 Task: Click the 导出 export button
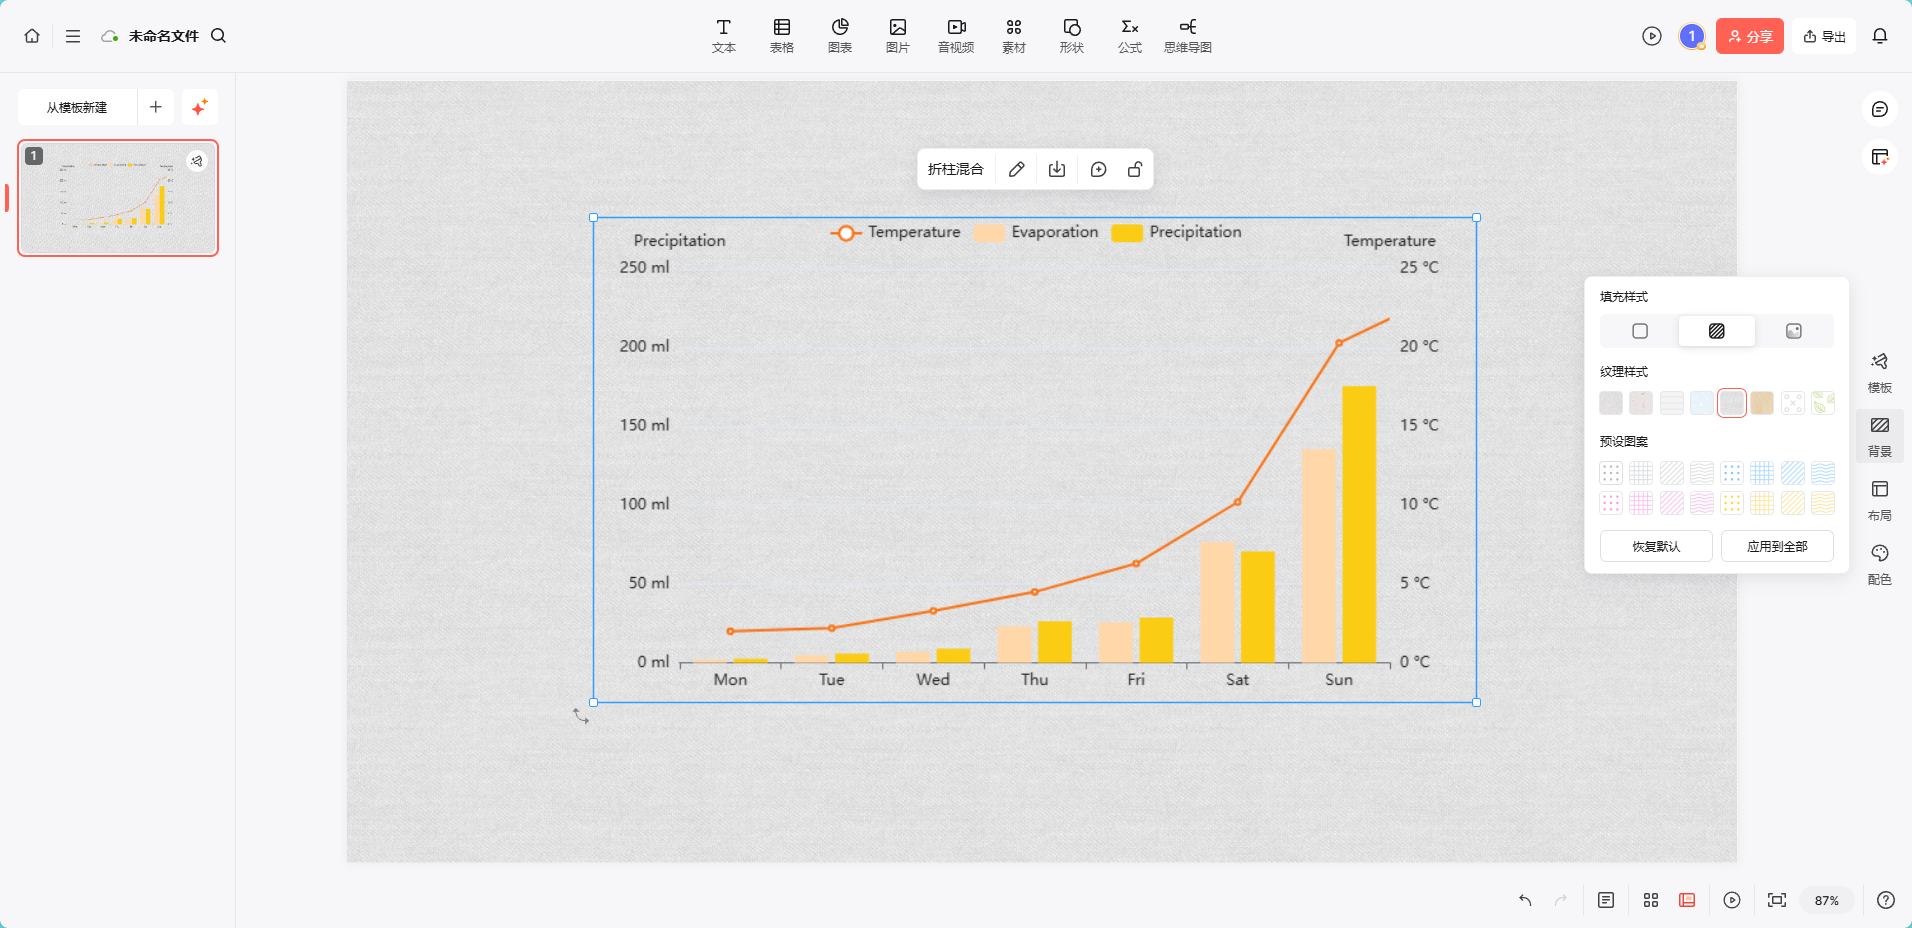coord(1824,36)
